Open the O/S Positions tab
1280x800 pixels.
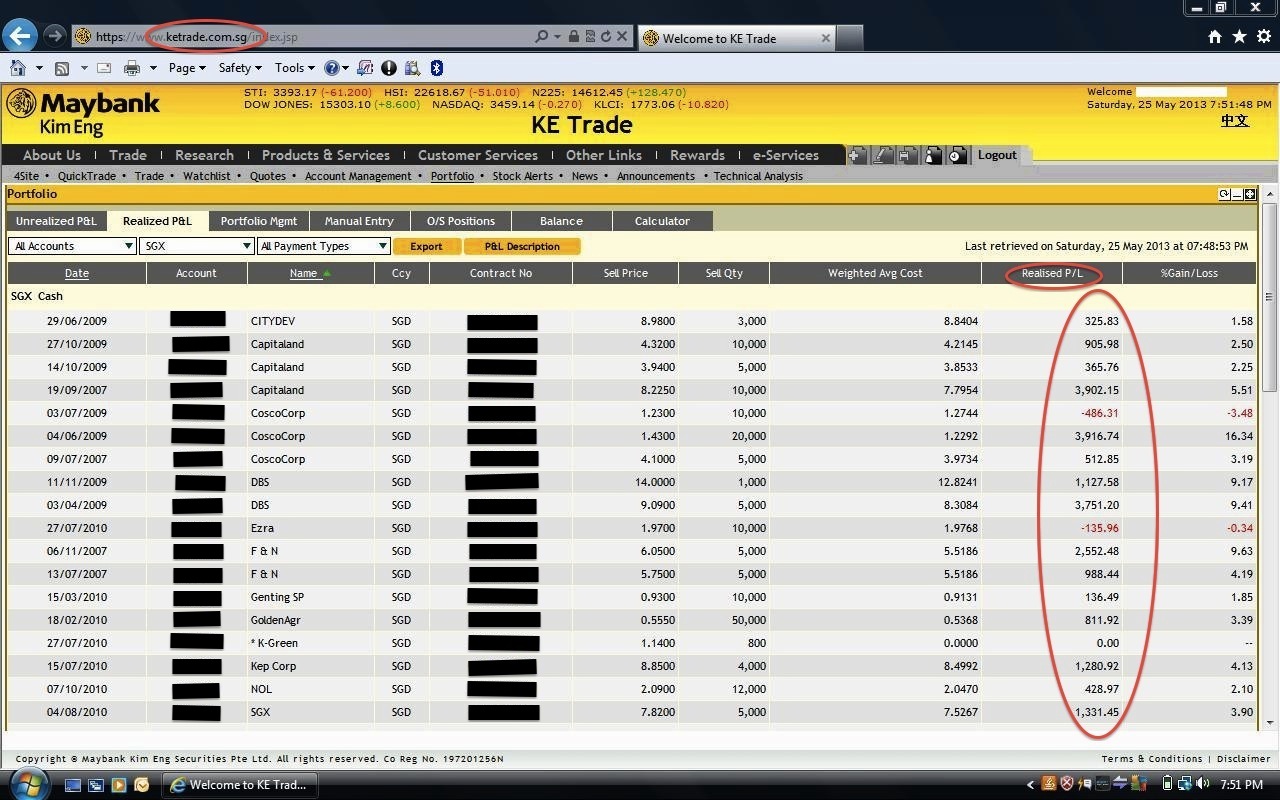pos(460,221)
